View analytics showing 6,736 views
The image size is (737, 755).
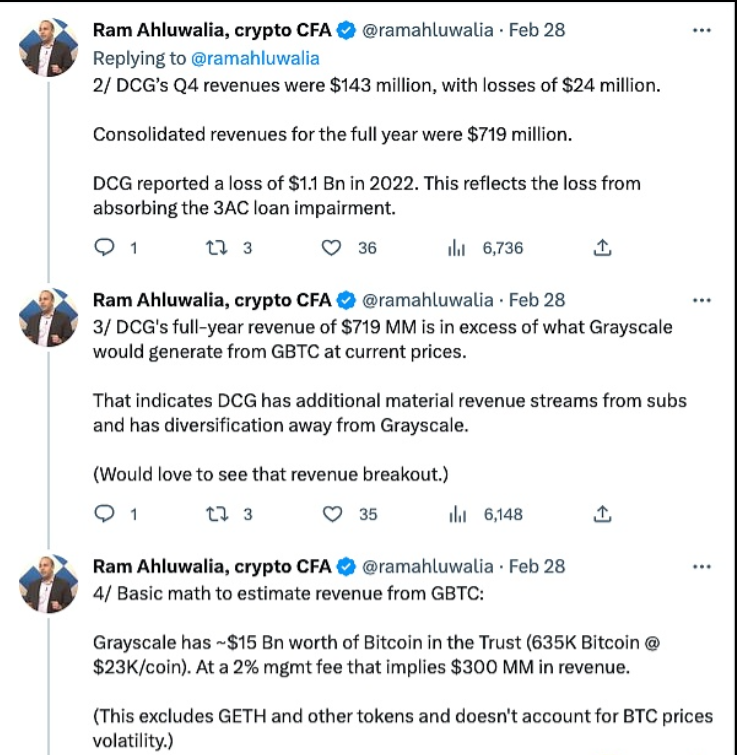click(x=453, y=248)
